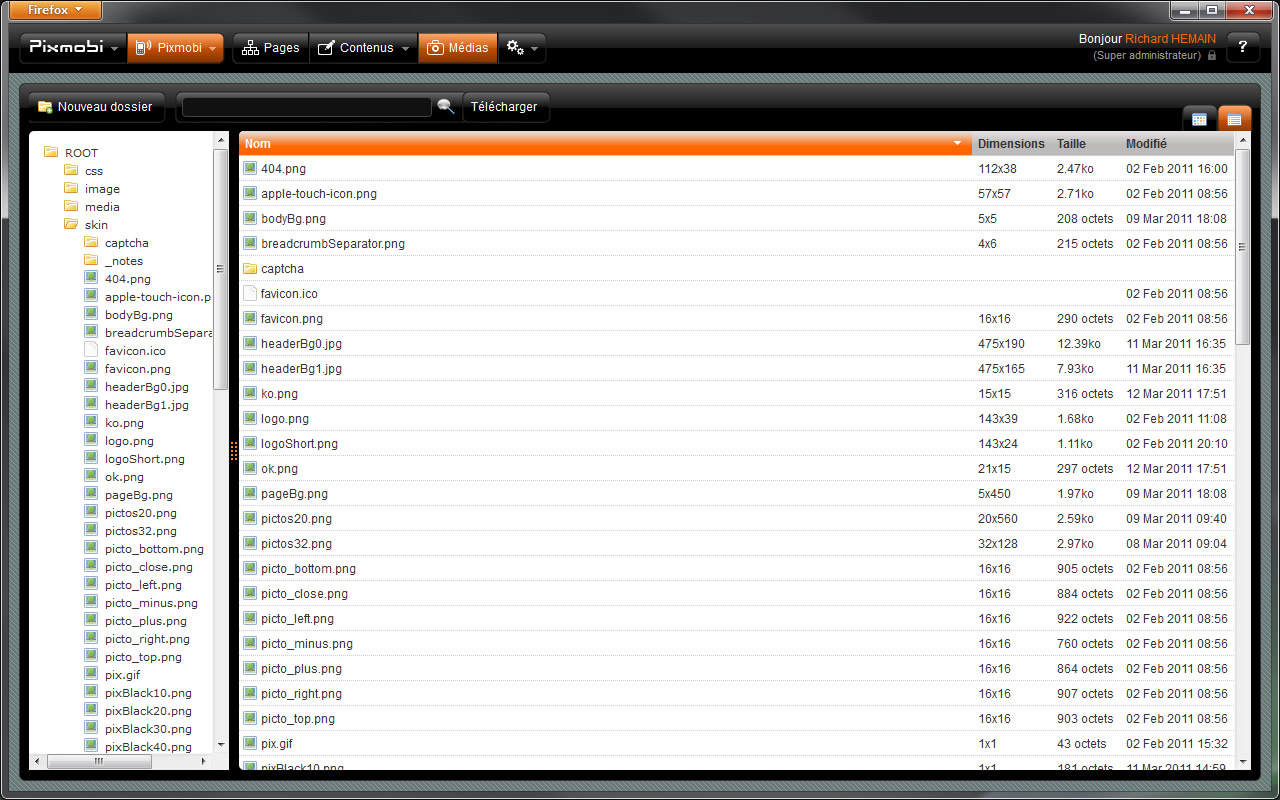
Task: Switch to thumbnail grid view
Action: (x=1199, y=119)
